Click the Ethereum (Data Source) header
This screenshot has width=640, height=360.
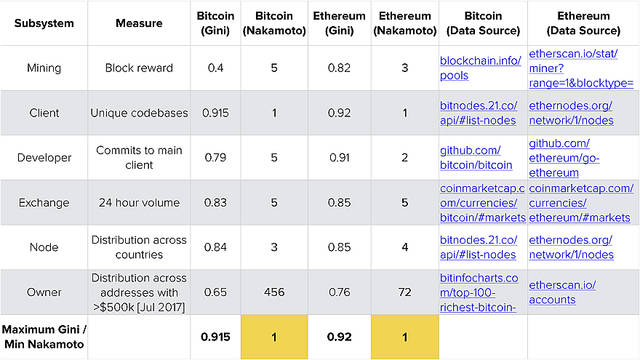pyautogui.click(x=584, y=23)
